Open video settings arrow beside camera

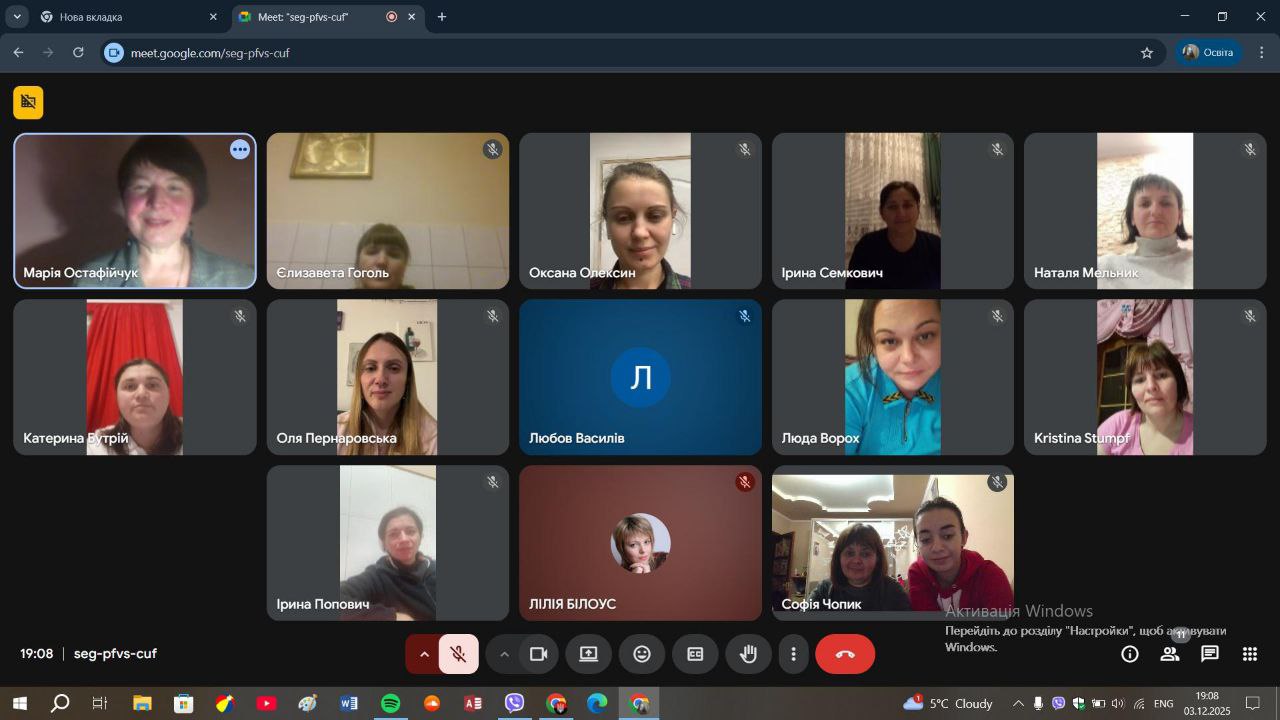point(504,654)
